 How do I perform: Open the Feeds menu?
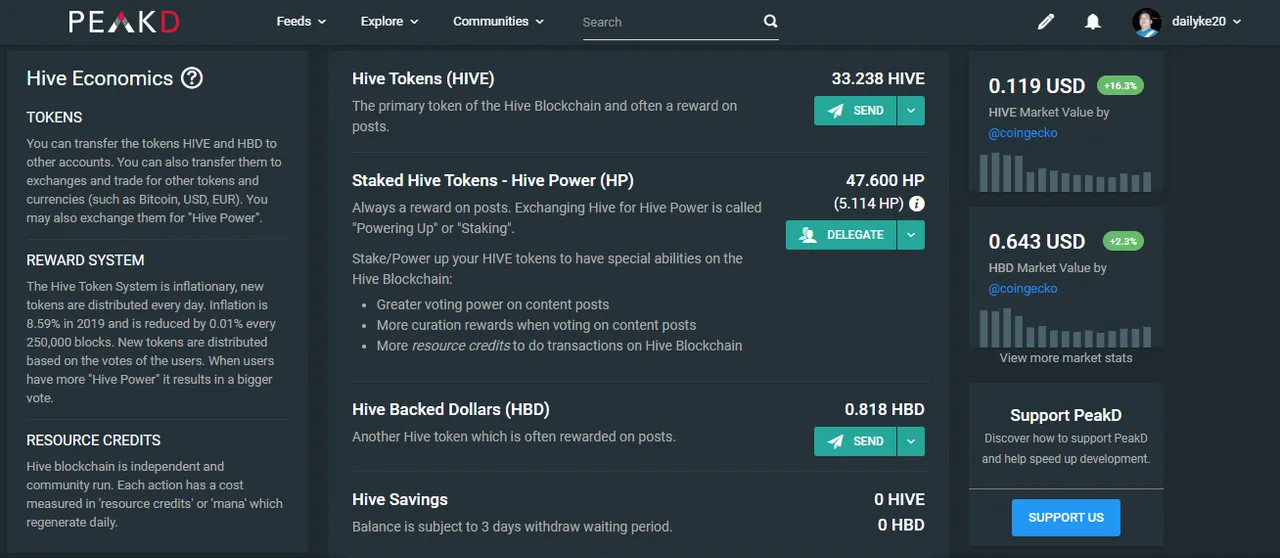tap(301, 21)
